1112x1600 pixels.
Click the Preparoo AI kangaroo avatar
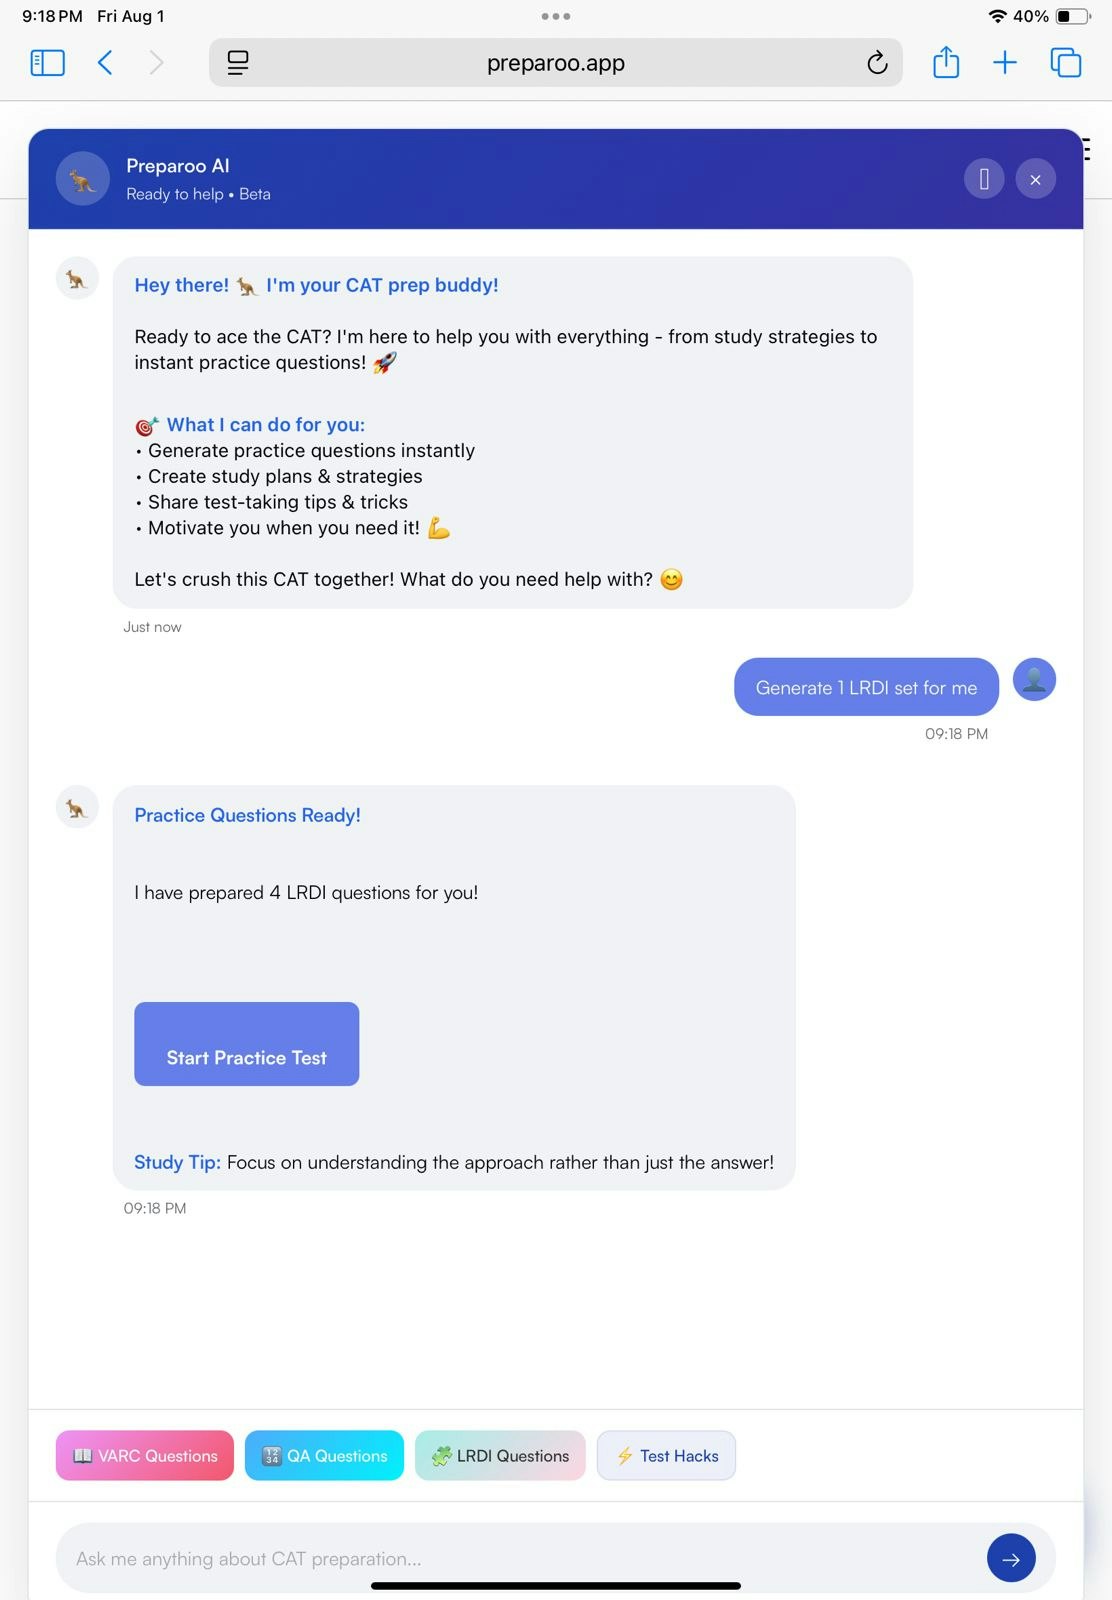(83, 179)
